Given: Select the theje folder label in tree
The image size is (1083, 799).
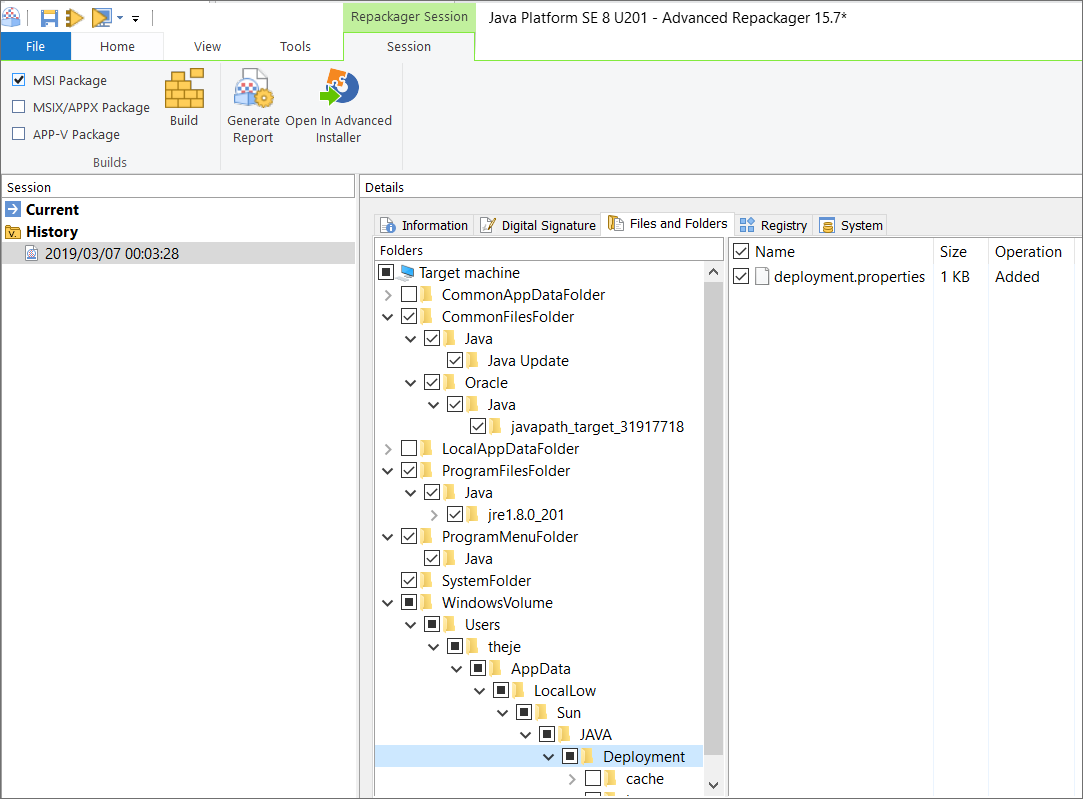Looking at the screenshot, I should (504, 647).
